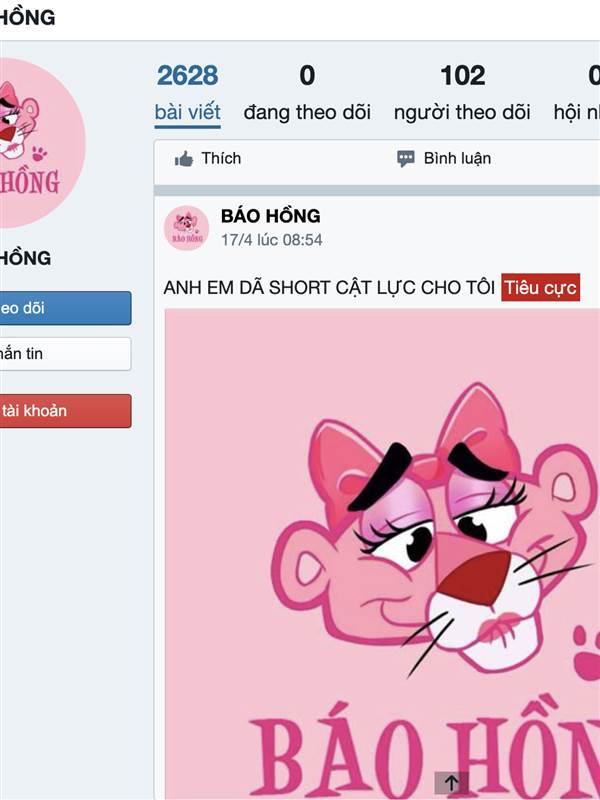Like the post using the Thích label
This screenshot has height=800, width=600.
pyautogui.click(x=221, y=159)
